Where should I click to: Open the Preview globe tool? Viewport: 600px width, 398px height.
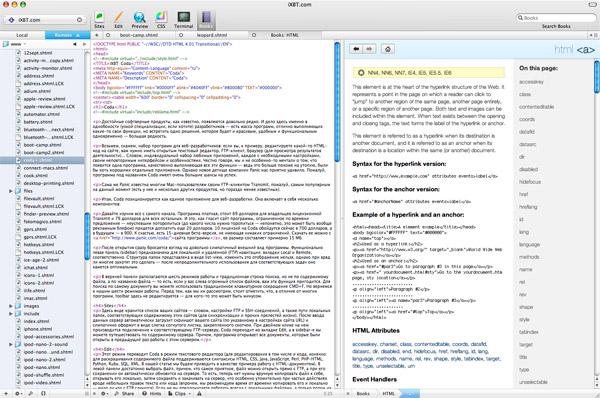point(140,20)
